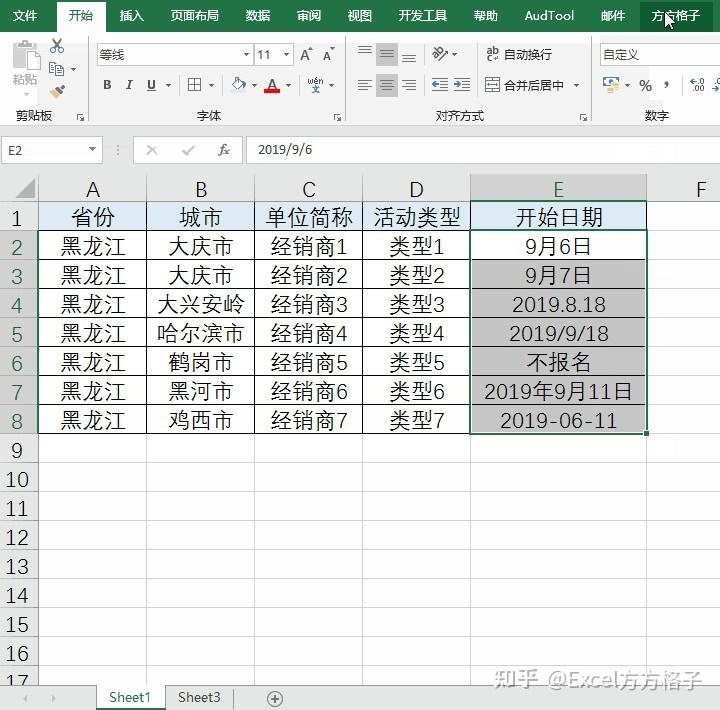
Task: Open the 剪贴板 dialog launcher
Action: tap(80, 118)
